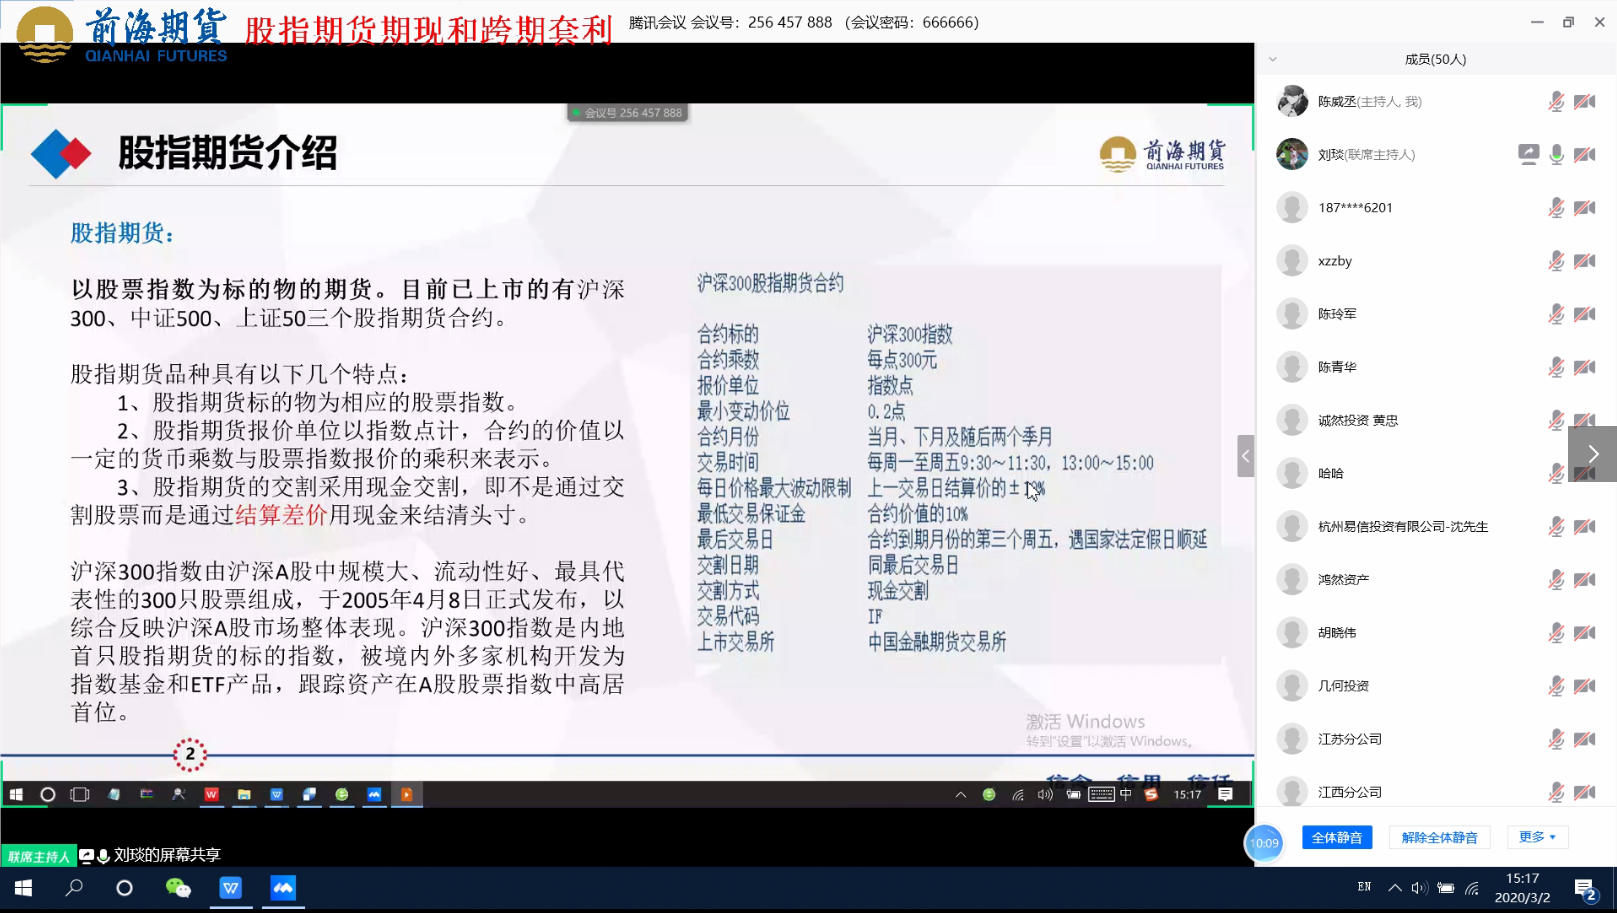The width and height of the screenshot is (1617, 913).
Task: Click right arrow expander on members panel
Action: (x=1593, y=454)
